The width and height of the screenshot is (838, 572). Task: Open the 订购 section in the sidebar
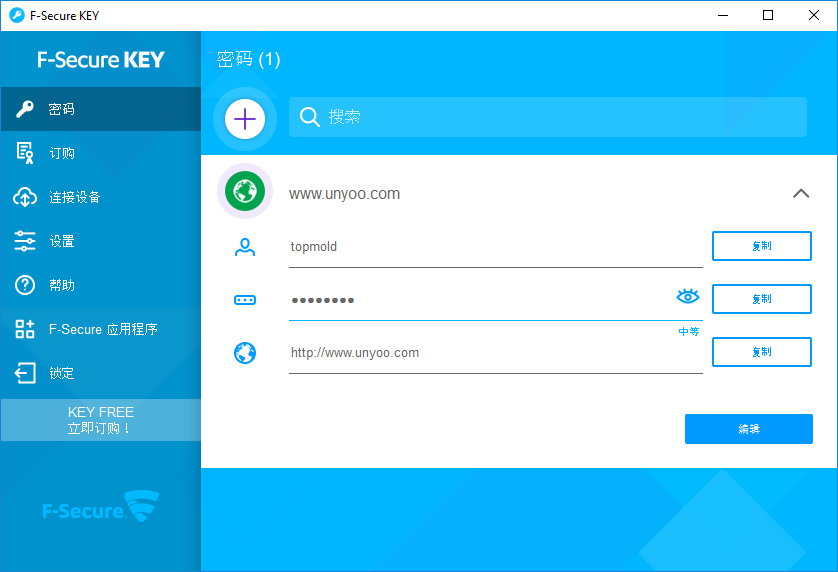click(100, 153)
